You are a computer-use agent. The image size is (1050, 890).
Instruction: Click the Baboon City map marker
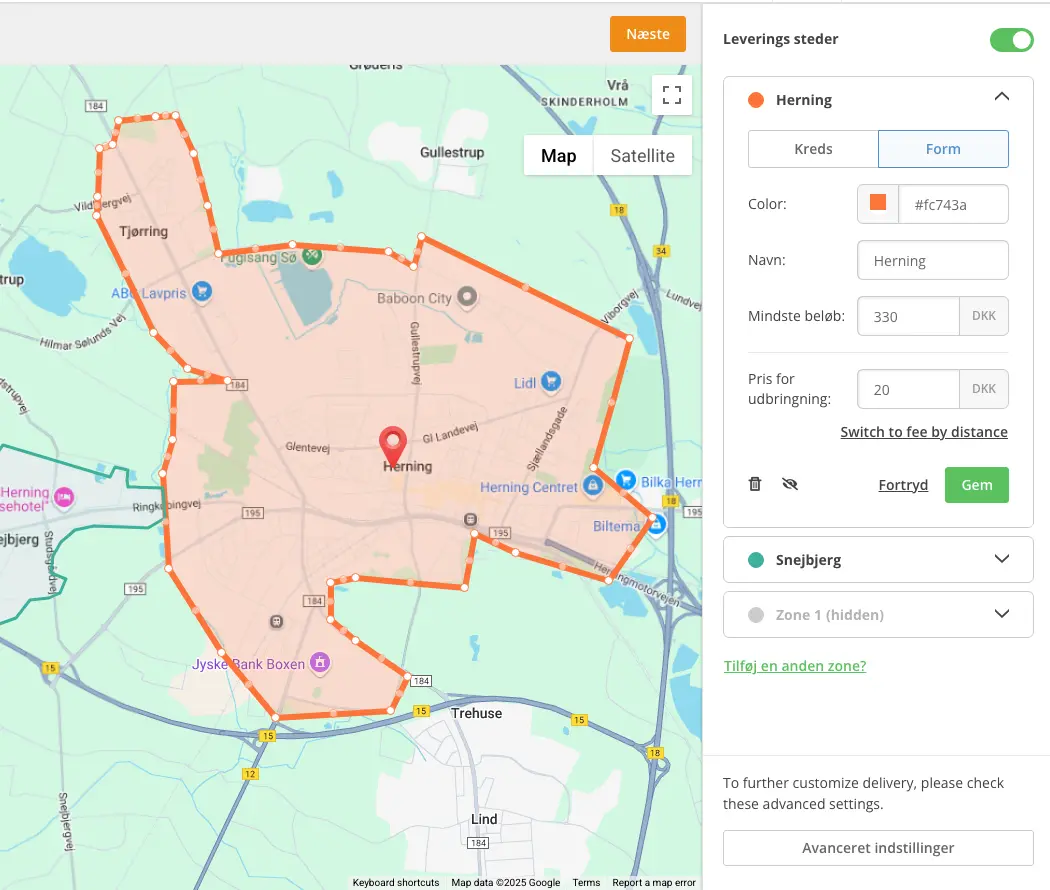(x=467, y=297)
